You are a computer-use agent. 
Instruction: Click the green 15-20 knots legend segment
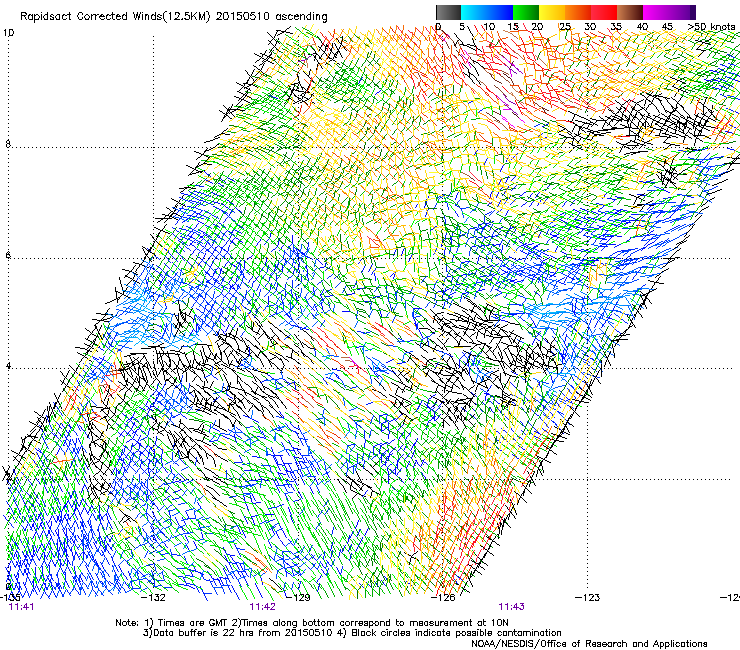pyautogui.click(x=526, y=12)
